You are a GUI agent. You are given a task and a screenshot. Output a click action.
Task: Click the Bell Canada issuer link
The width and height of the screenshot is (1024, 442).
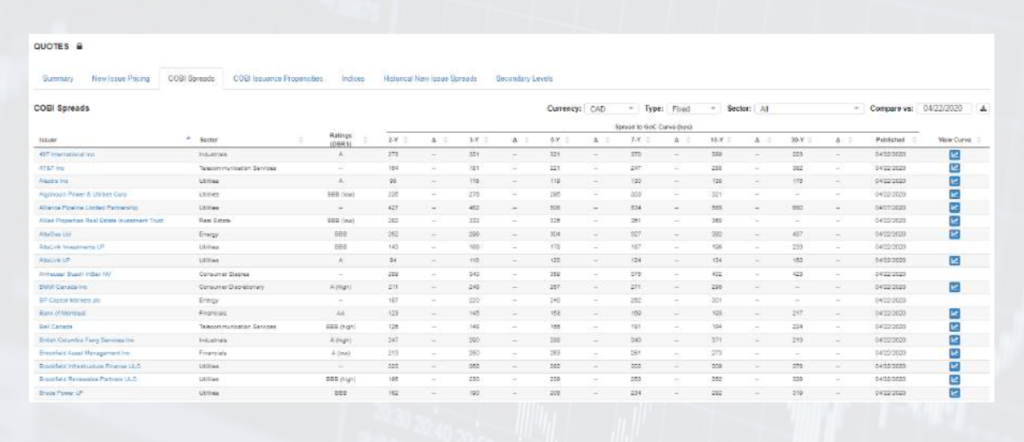(x=54, y=326)
